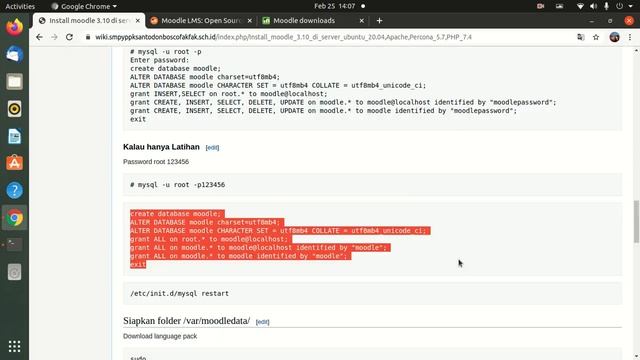Reload the current page

point(69,37)
